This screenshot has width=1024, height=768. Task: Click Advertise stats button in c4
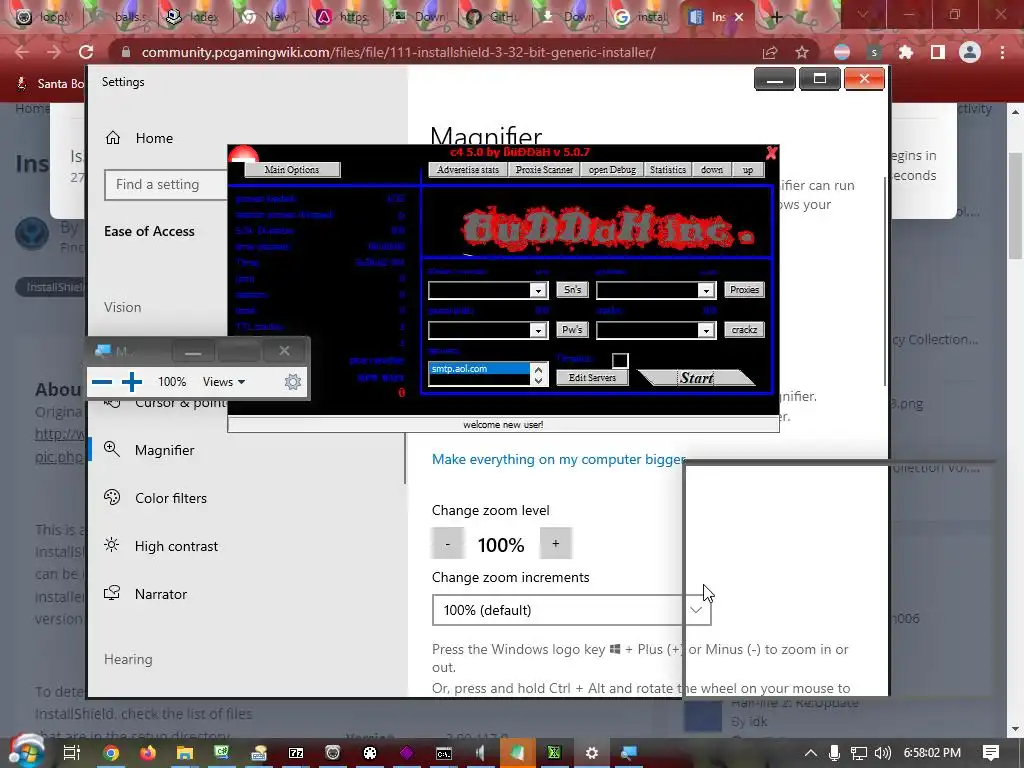(x=468, y=170)
